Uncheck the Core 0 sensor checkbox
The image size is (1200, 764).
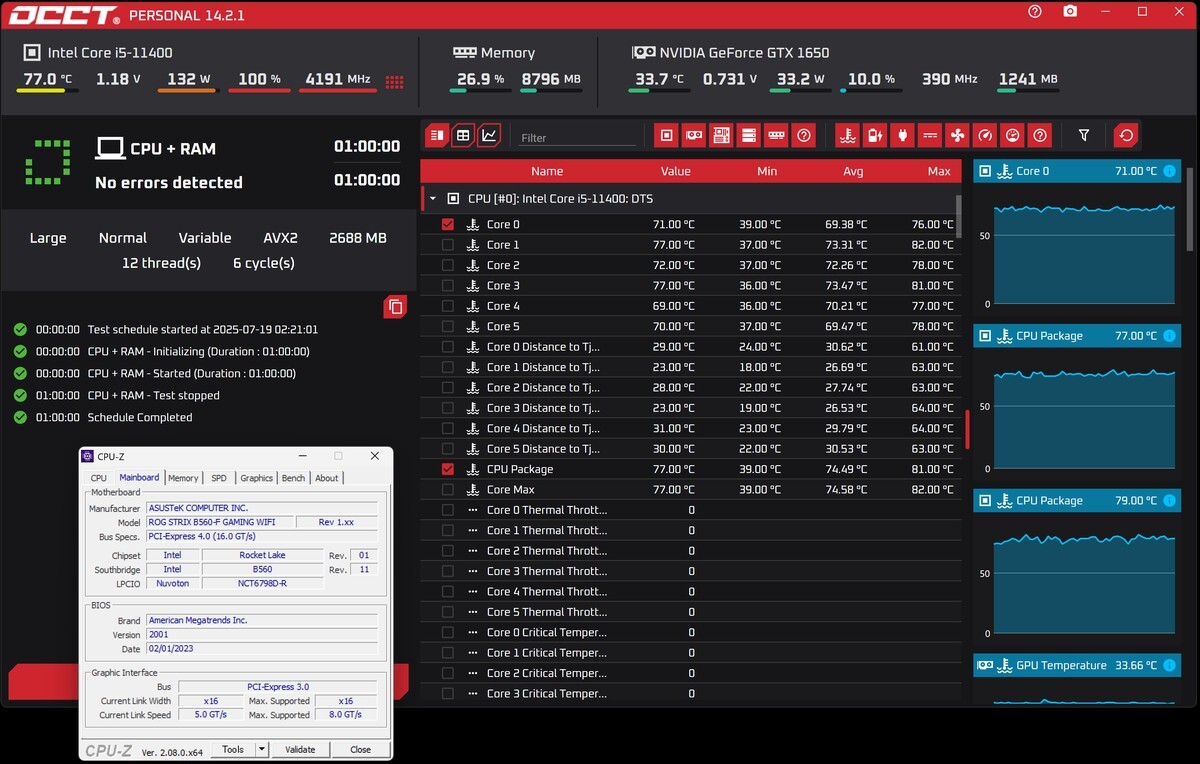pyautogui.click(x=447, y=225)
